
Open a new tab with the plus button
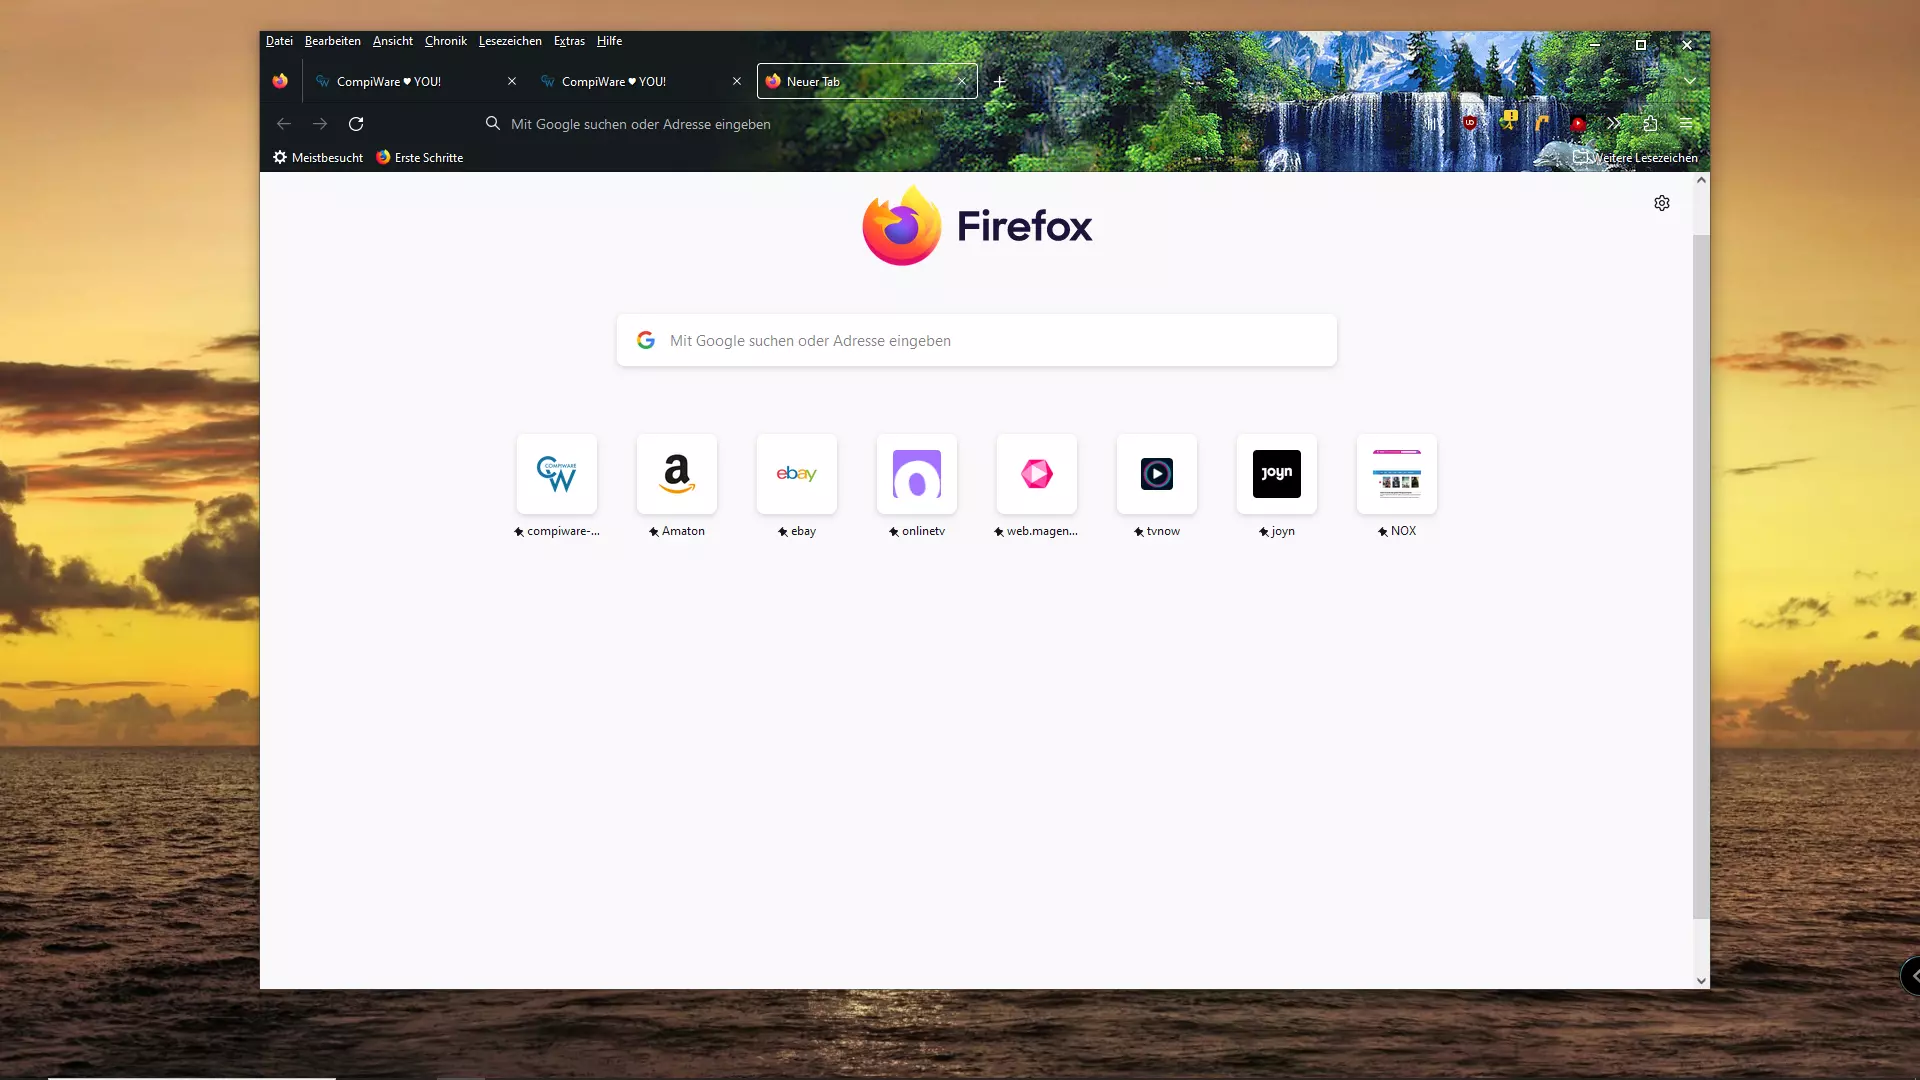click(x=999, y=82)
